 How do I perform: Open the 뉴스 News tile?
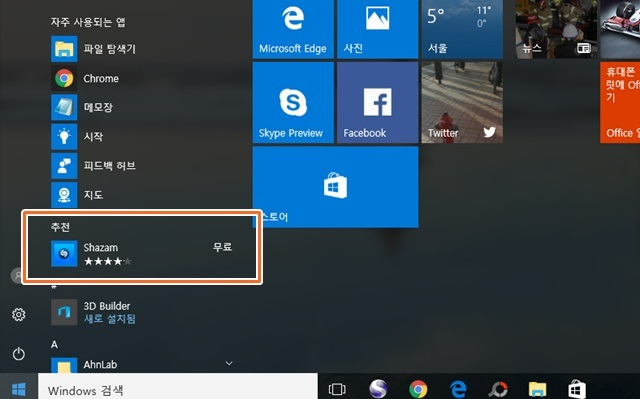coord(556,29)
